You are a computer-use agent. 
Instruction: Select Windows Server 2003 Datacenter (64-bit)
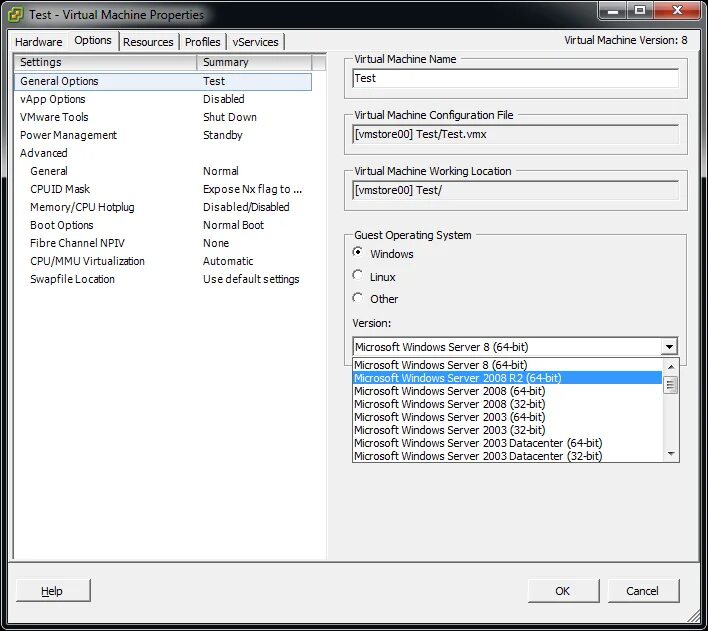(507, 443)
